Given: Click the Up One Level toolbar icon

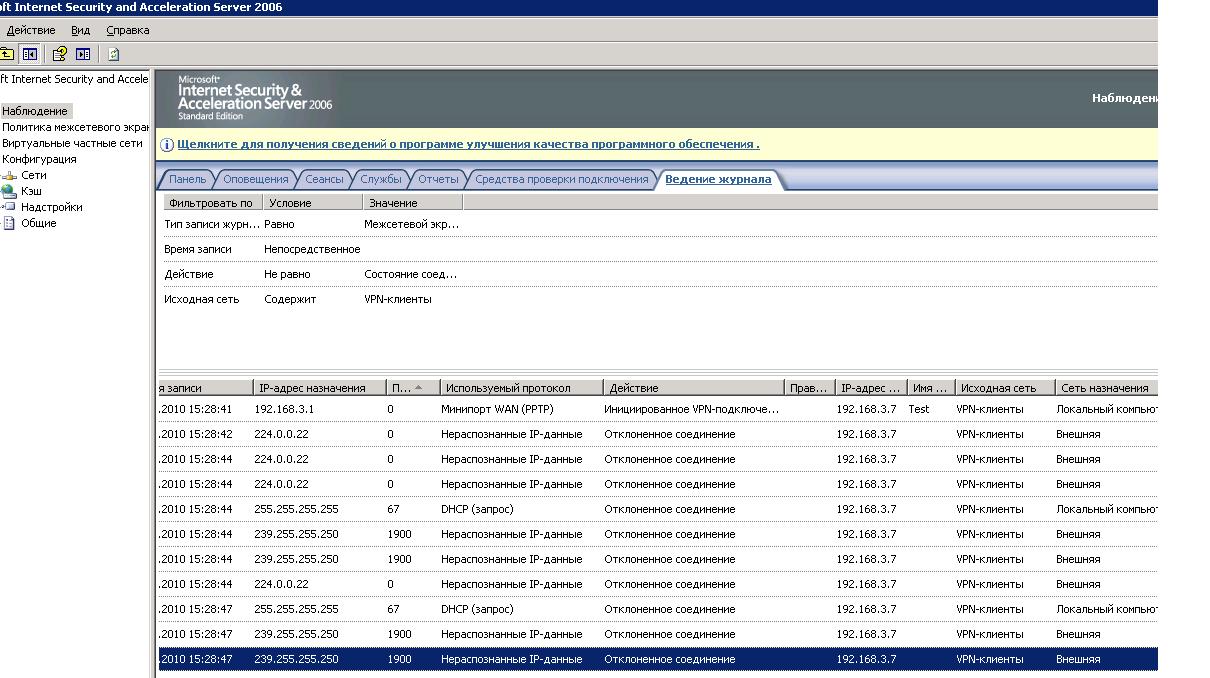Looking at the screenshot, I should click(x=6, y=54).
